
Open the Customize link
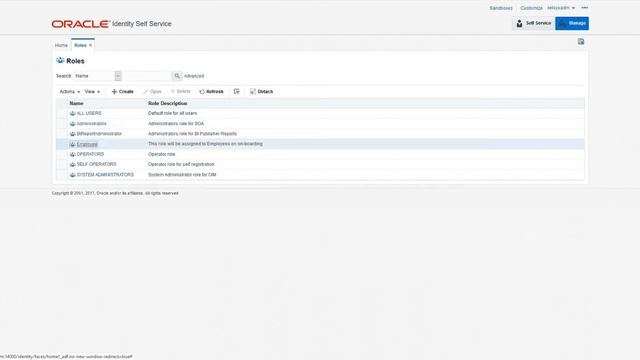pos(531,8)
